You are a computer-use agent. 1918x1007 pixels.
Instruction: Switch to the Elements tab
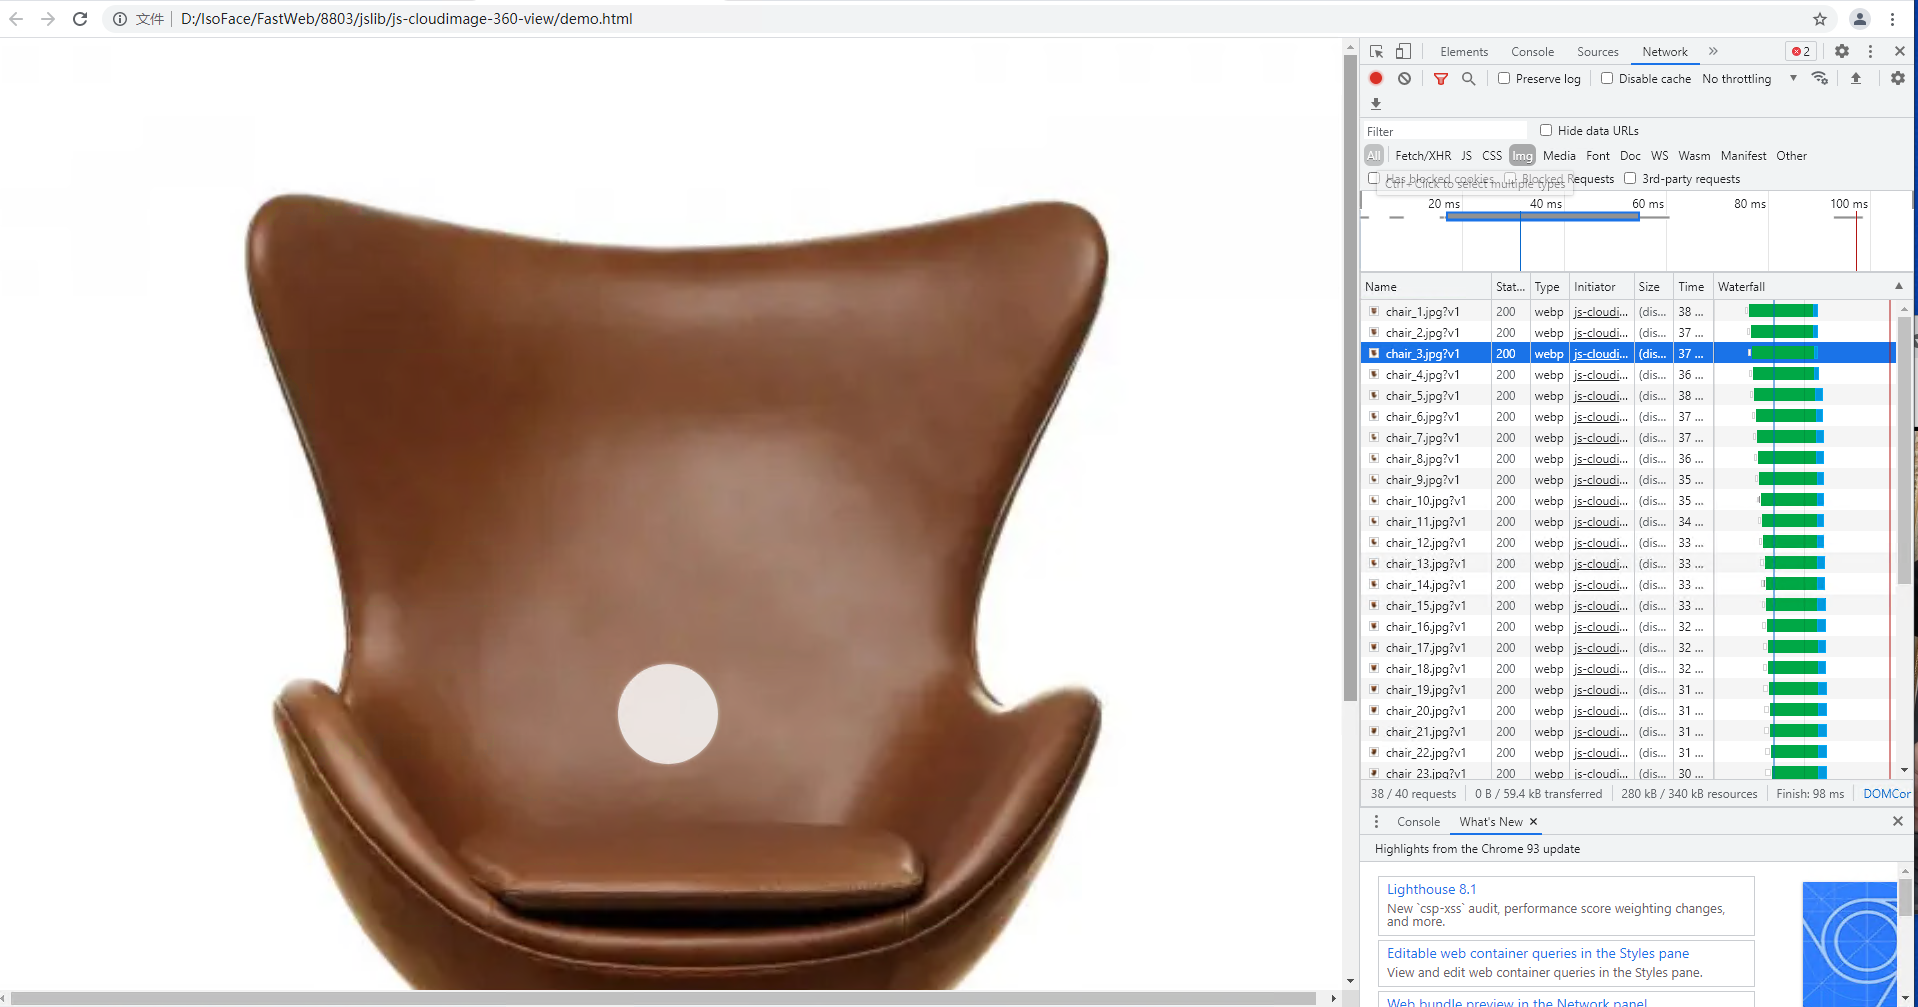click(1464, 52)
